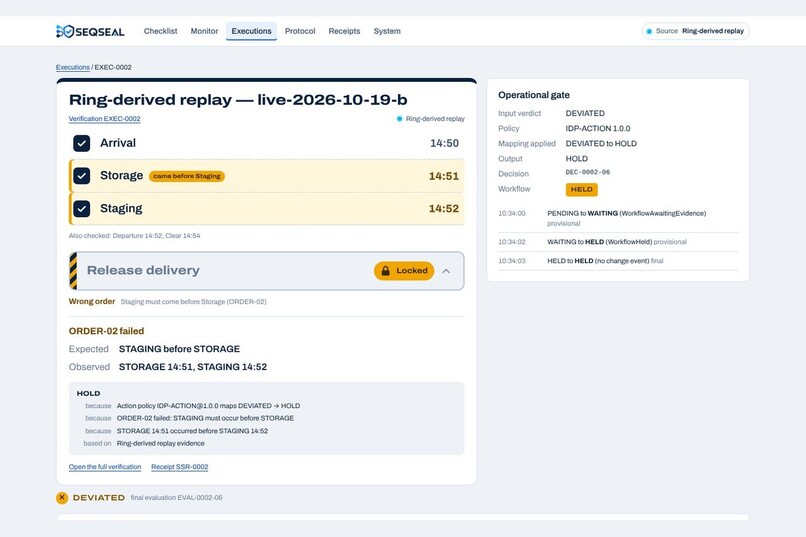Toggle the Storage checkbox

tap(82, 176)
